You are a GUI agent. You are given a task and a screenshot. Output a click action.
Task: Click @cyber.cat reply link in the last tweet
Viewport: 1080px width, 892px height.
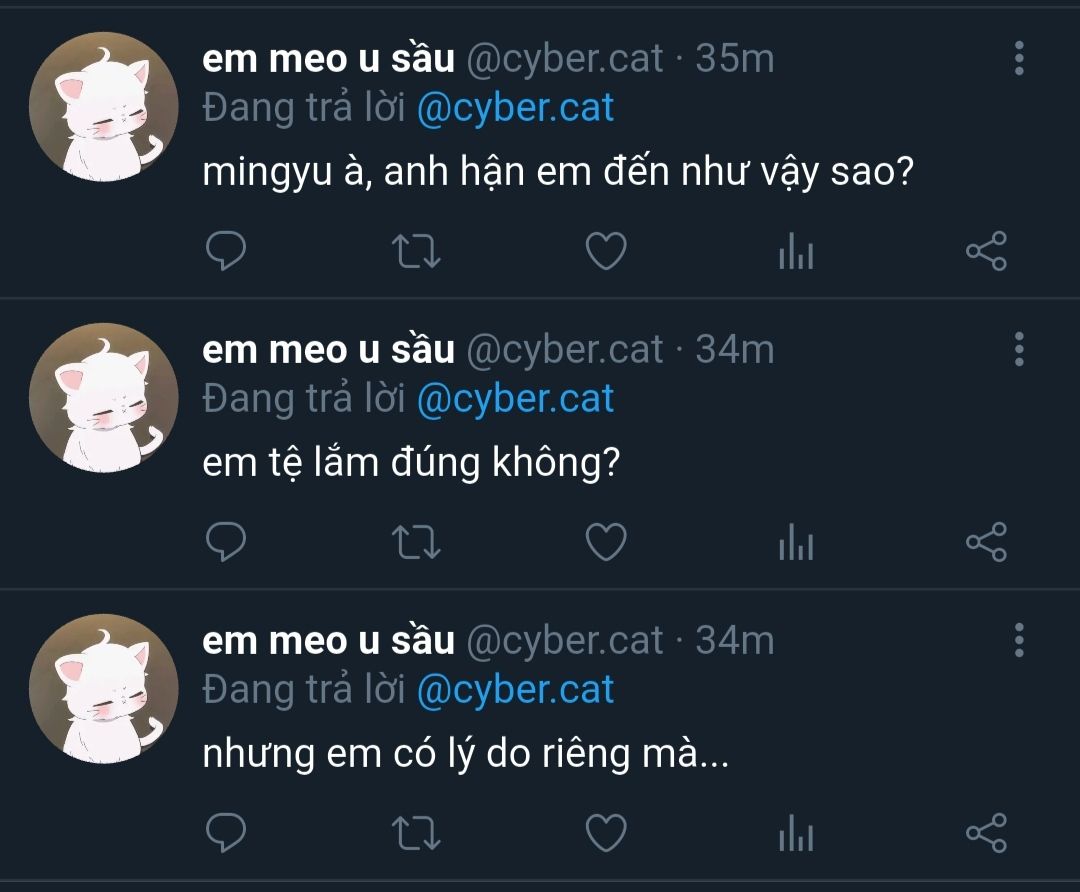pyautogui.click(x=514, y=690)
